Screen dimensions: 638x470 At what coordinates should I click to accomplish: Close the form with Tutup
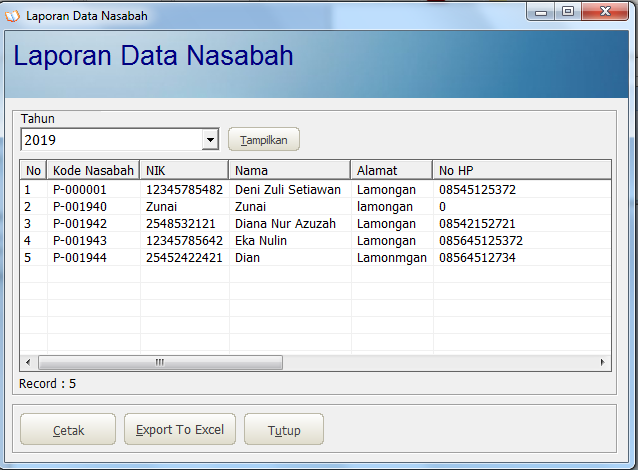click(284, 430)
